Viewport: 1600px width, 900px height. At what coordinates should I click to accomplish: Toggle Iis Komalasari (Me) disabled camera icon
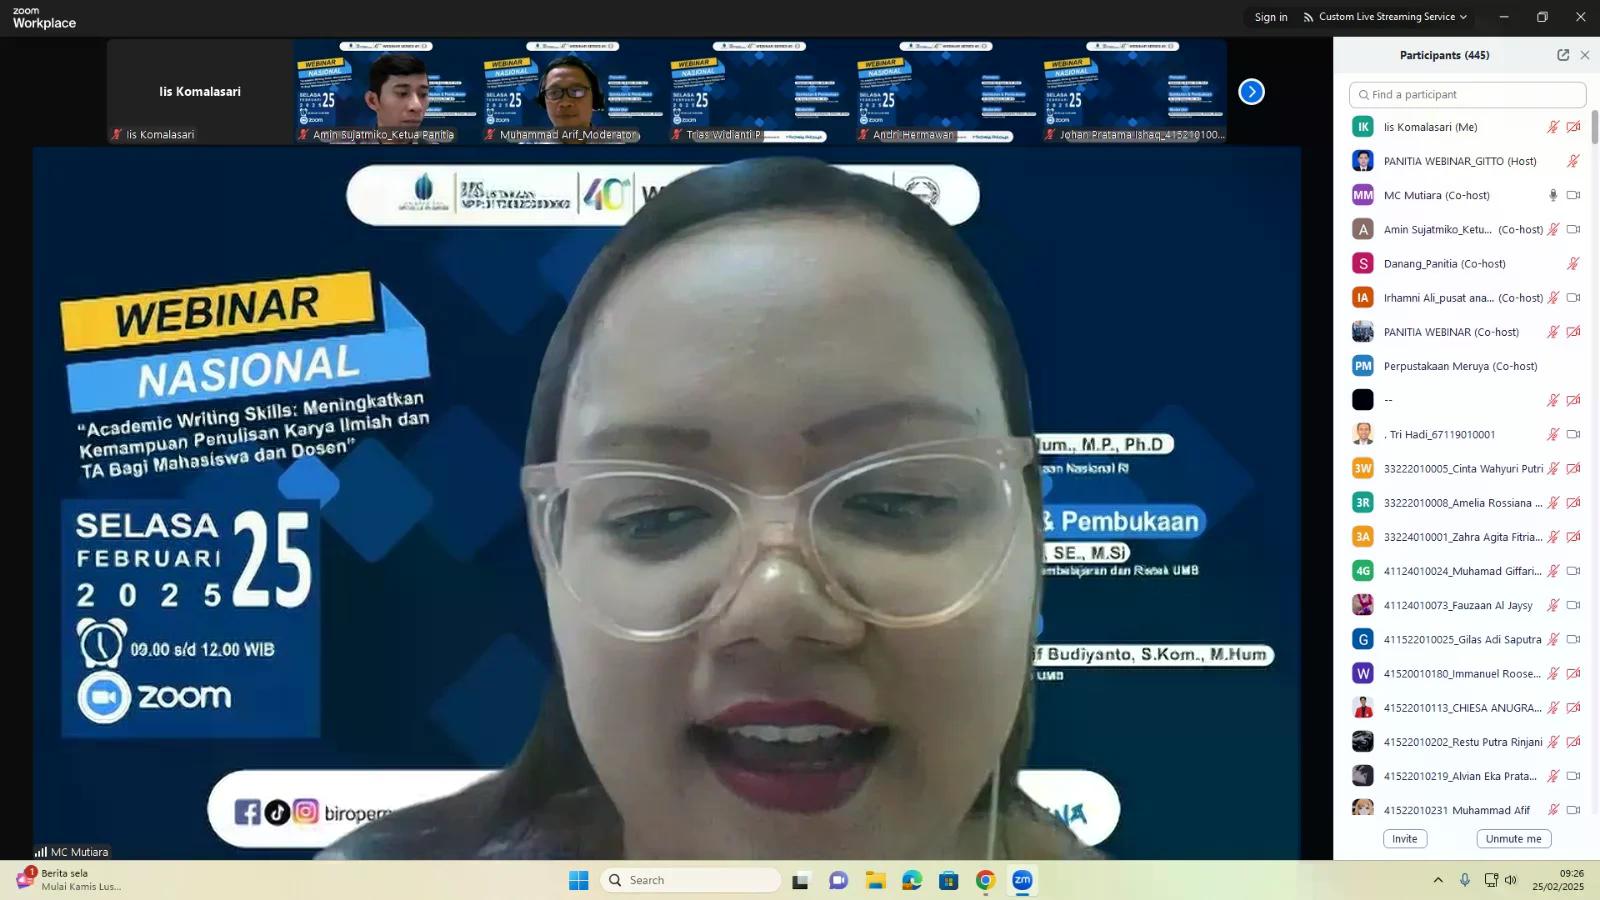[x=1573, y=127]
